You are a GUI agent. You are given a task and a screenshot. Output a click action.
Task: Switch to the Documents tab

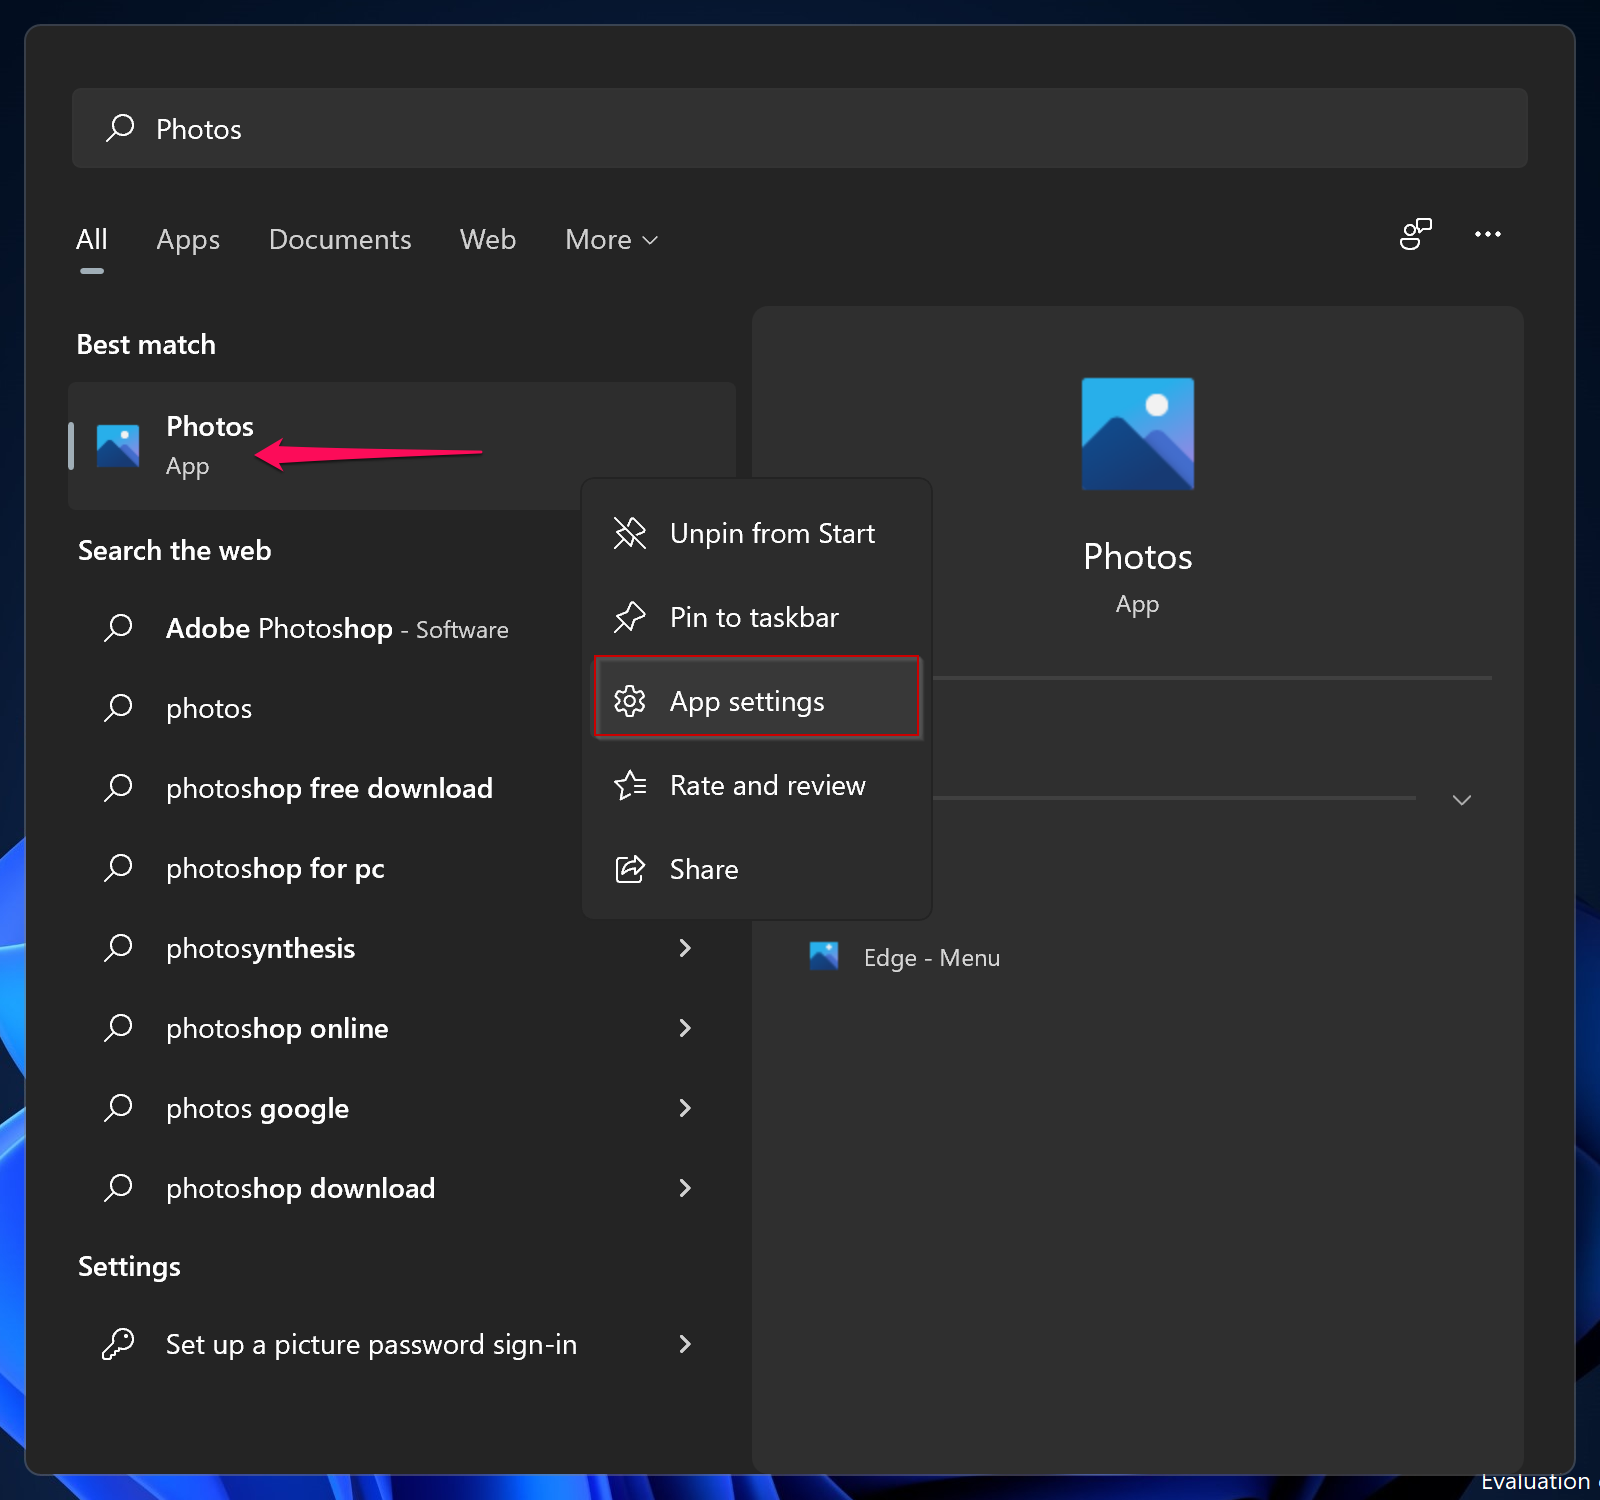(x=340, y=240)
